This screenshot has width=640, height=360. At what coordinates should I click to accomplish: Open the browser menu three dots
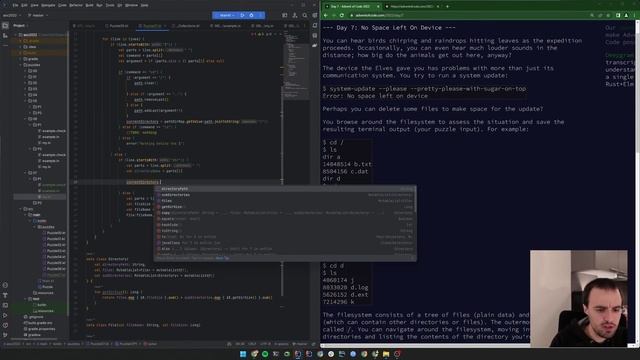click(635, 16)
